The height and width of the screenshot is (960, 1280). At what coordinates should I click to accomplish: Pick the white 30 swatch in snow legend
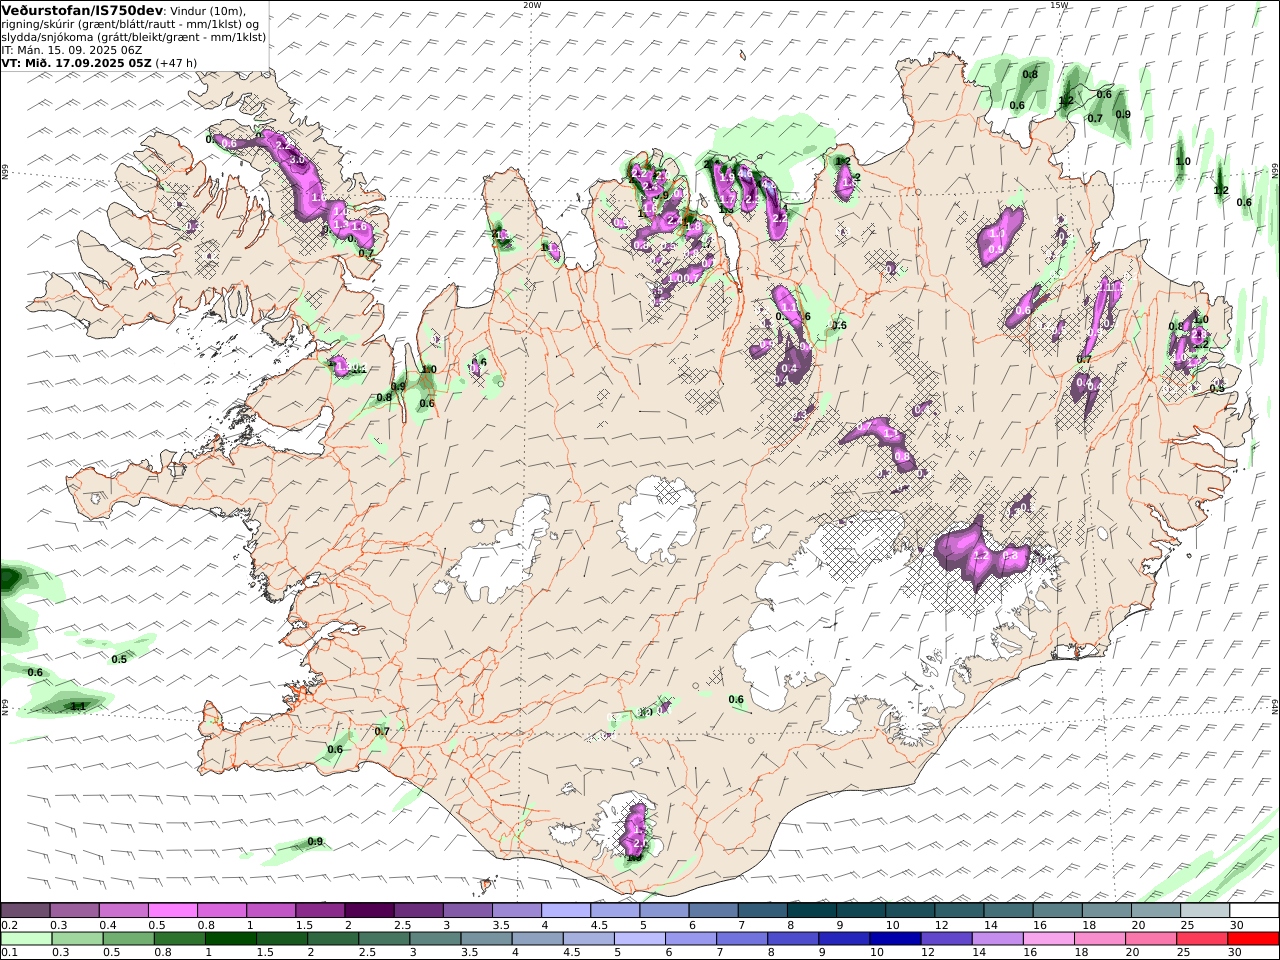click(x=1253, y=910)
